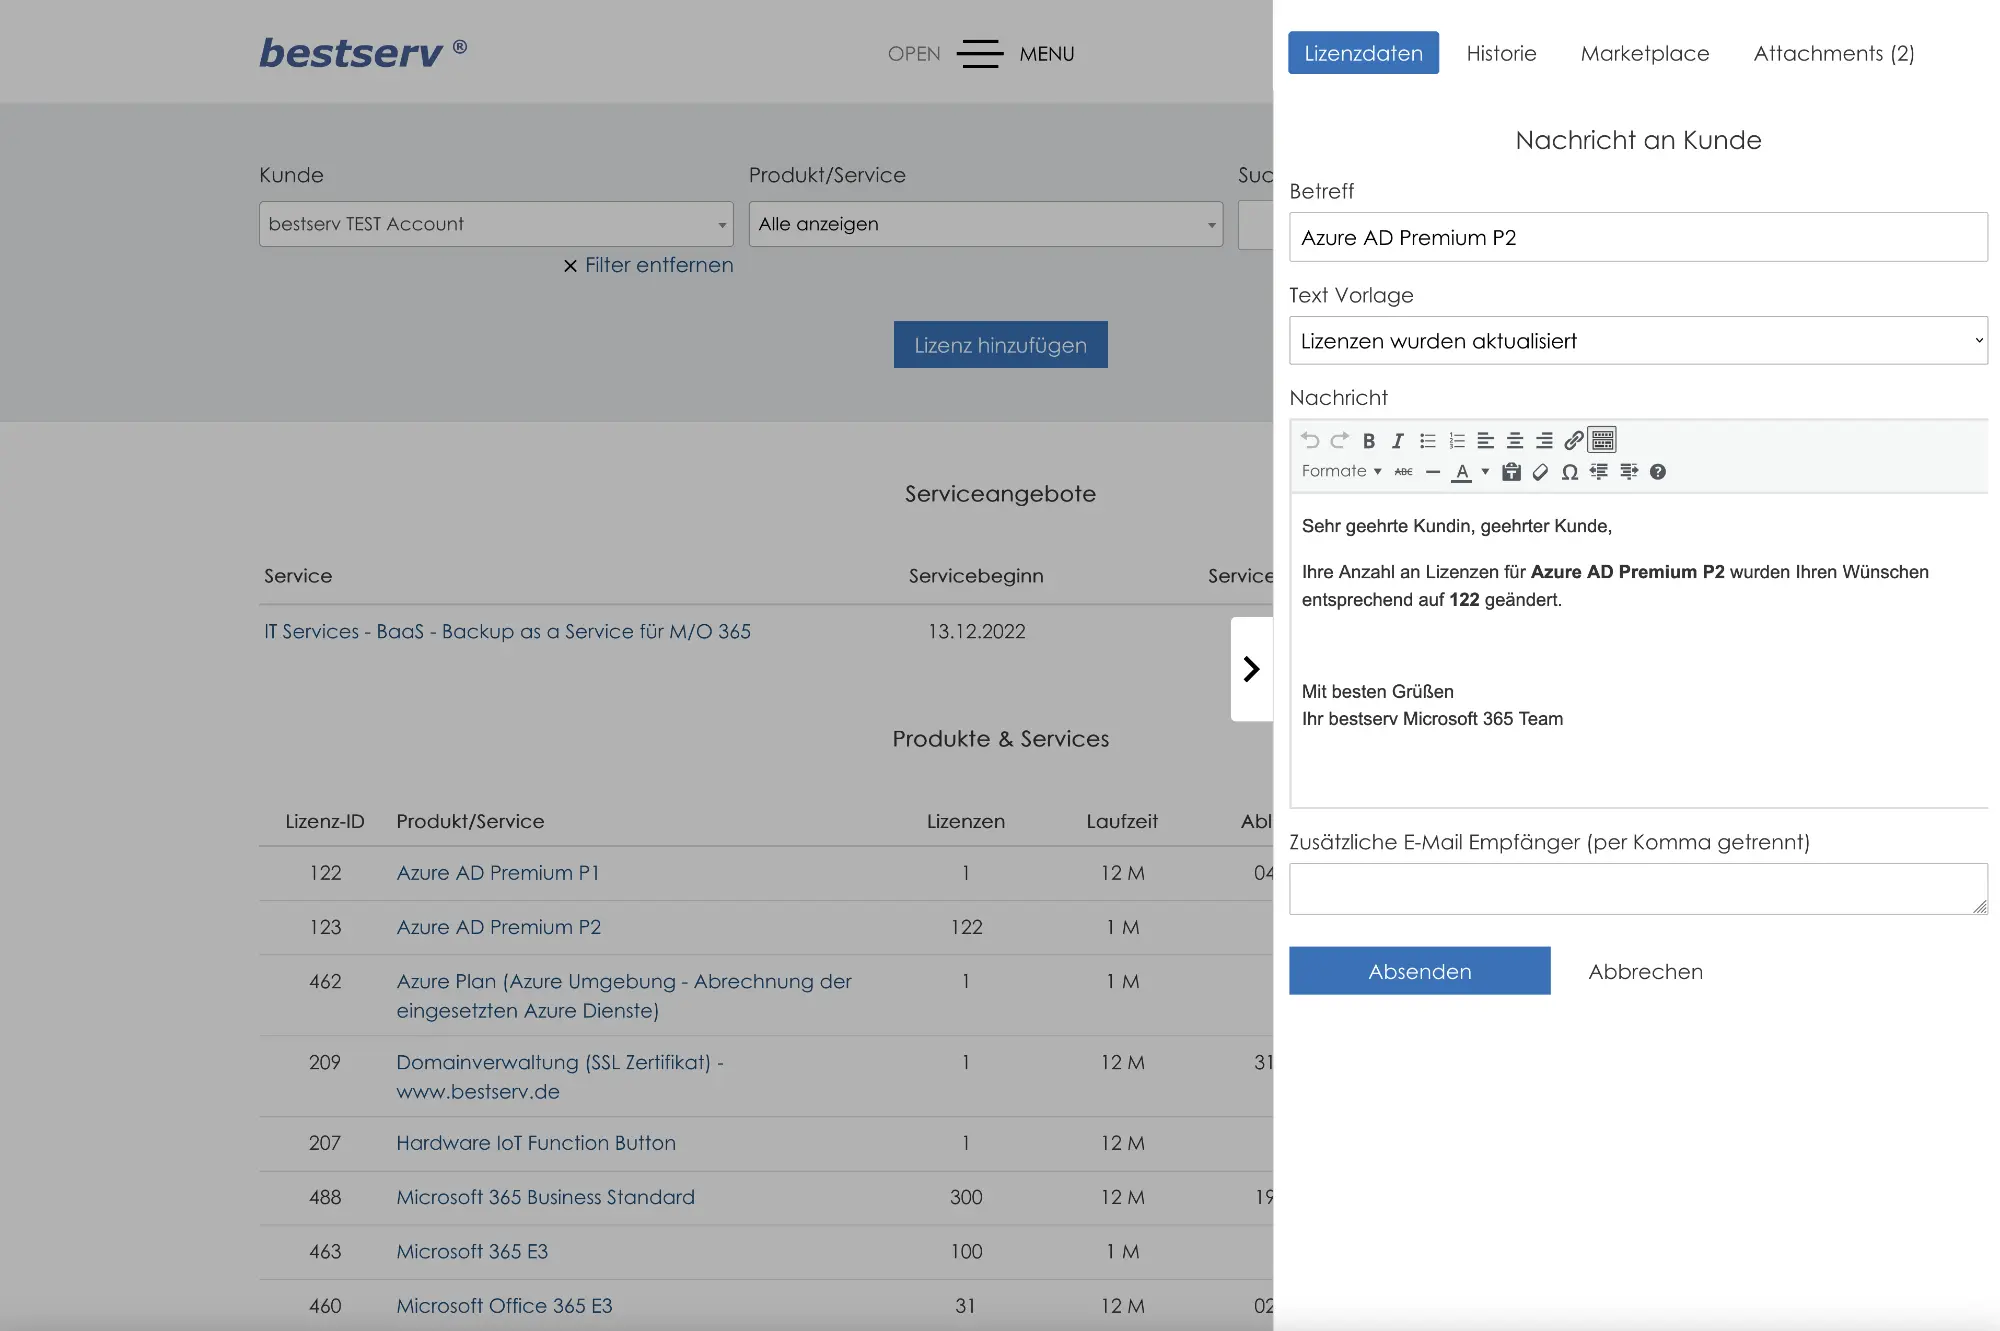Screen dimensions: 2000x1331
Task: Clear formatting with the eraser icon
Action: coord(1541,472)
